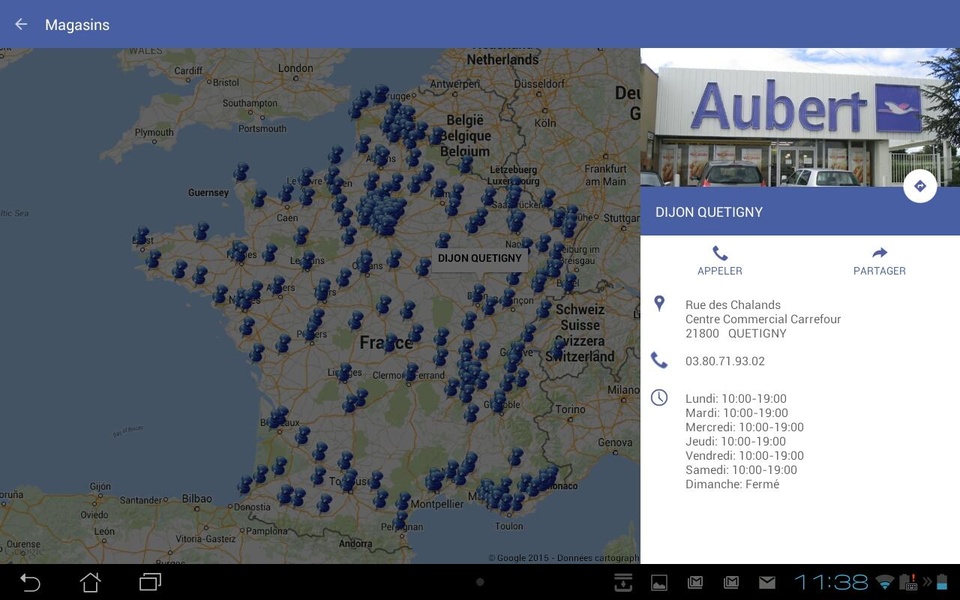Screen dimensions: 960x600
Task: Tap the APPELER phone icon
Action: [x=720, y=253]
